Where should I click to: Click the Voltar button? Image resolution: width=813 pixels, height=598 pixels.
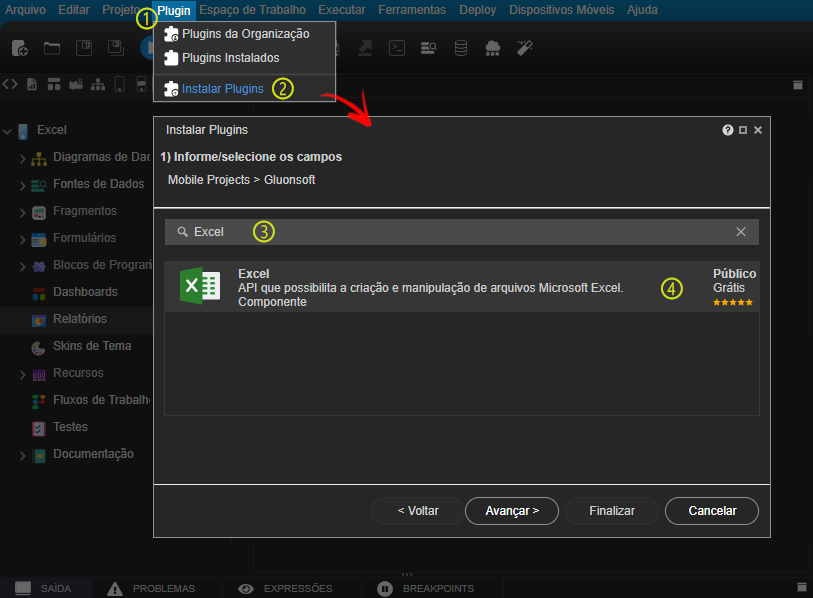[x=417, y=511]
